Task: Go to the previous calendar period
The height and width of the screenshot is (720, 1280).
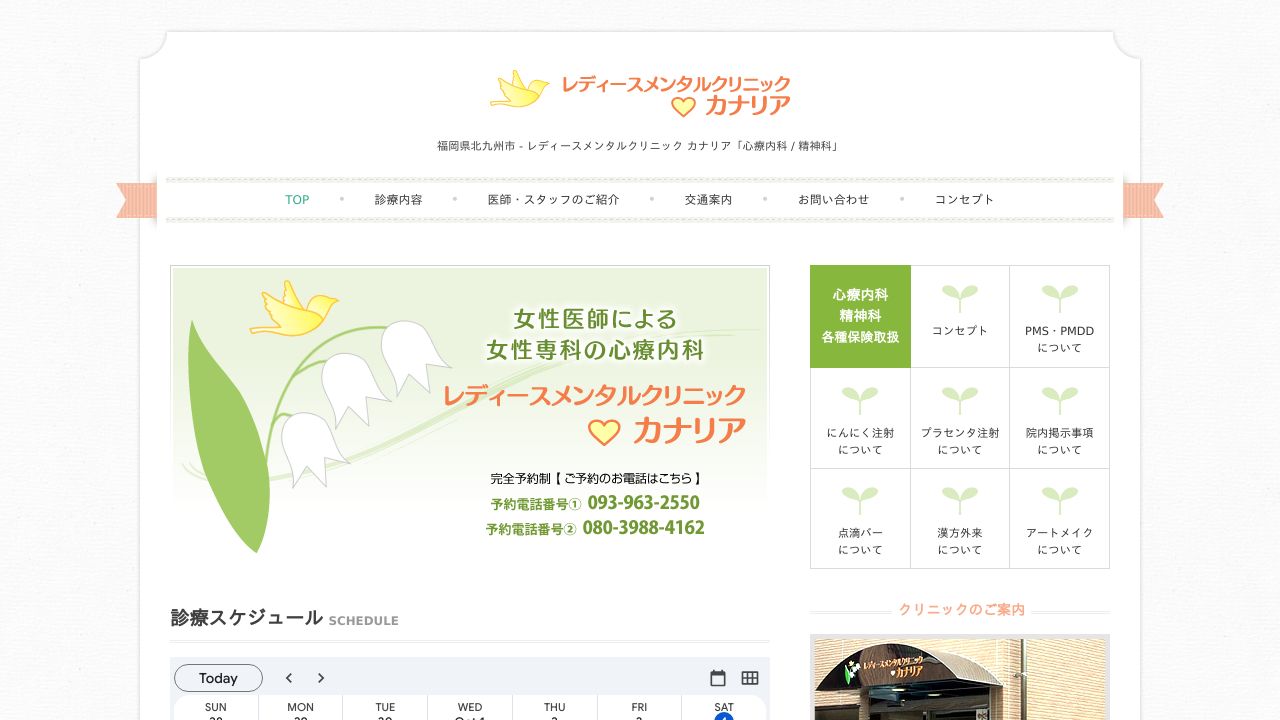Action: pos(289,678)
